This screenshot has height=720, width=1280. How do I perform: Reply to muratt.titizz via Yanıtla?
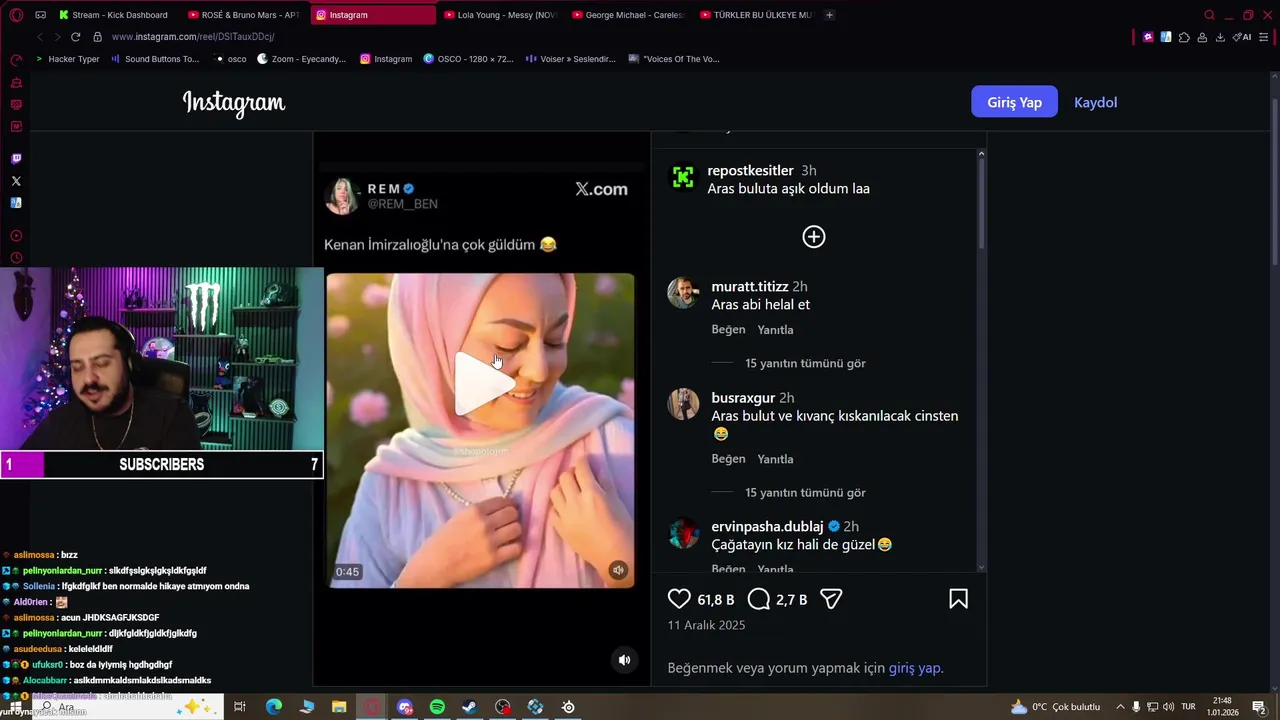(x=775, y=330)
